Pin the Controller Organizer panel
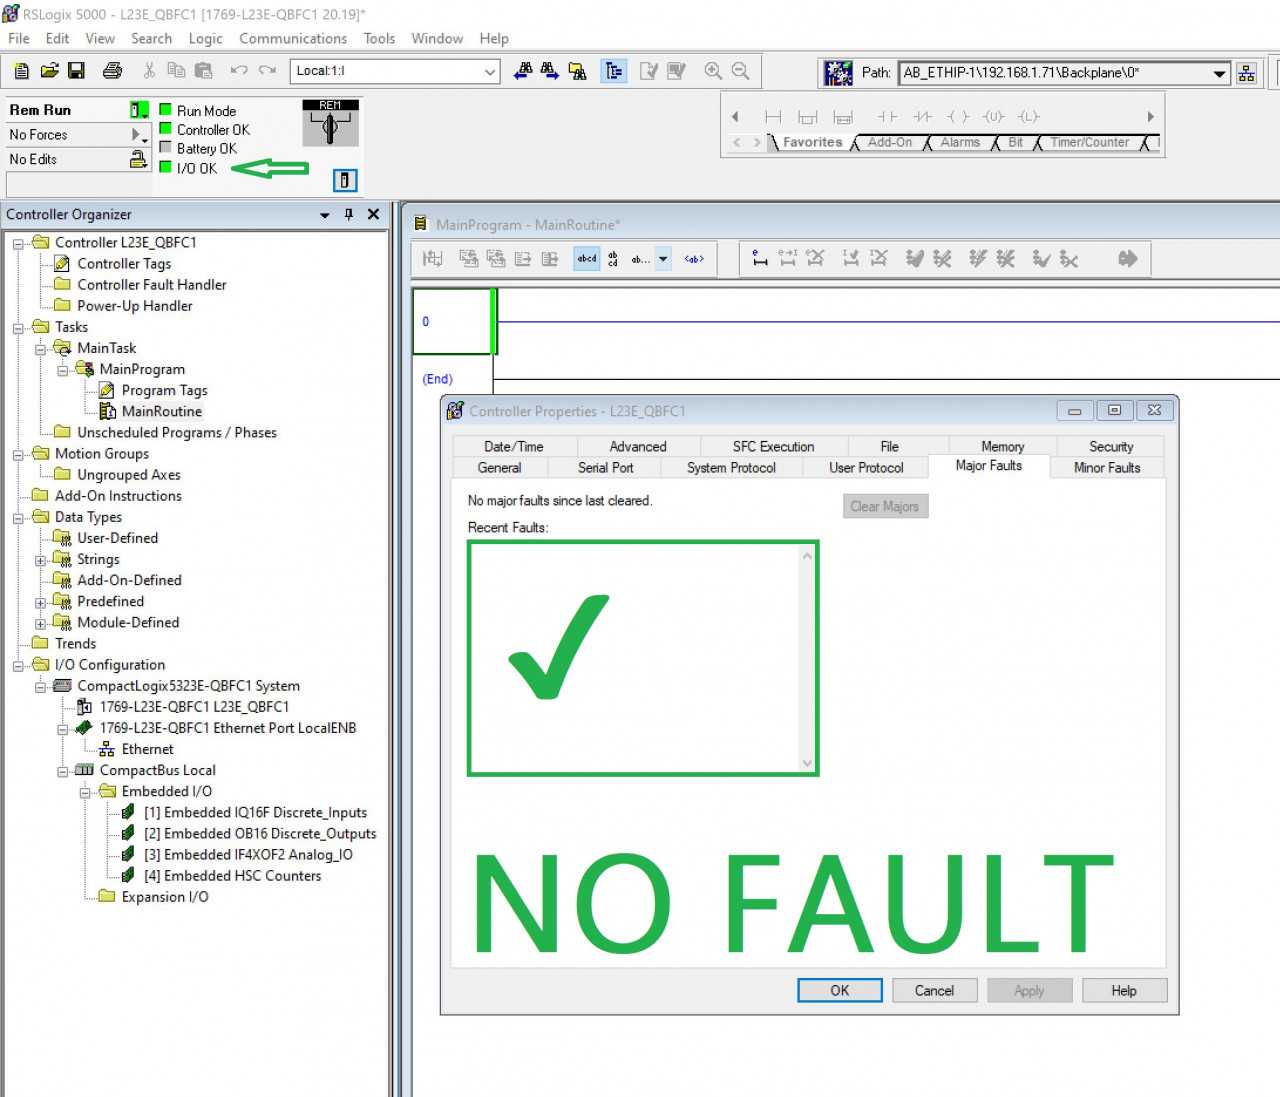Viewport: 1280px width, 1097px height. click(x=348, y=214)
